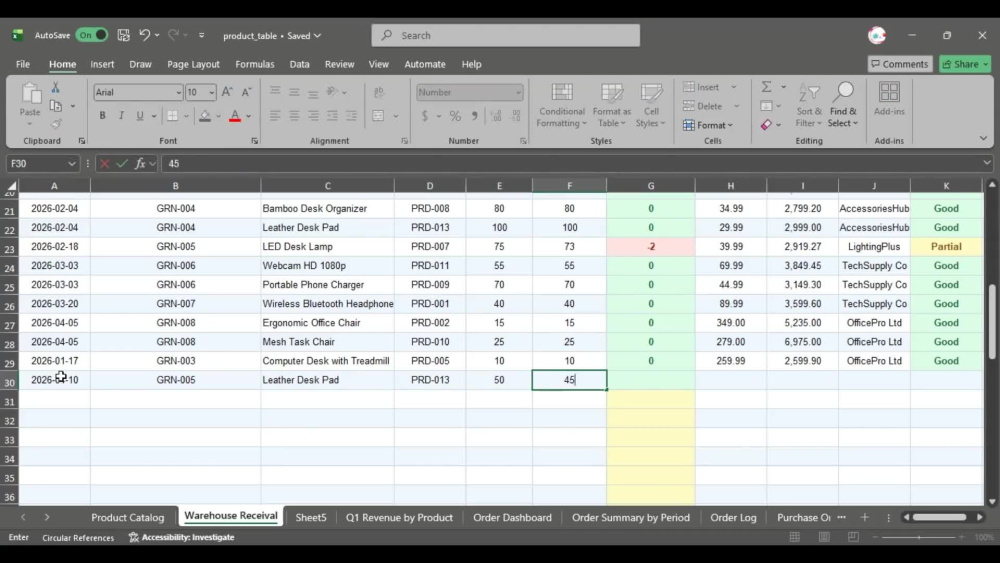Click Accessibility: Investigate in status bar
Viewport: 1000px width, 563px height.
182,537
